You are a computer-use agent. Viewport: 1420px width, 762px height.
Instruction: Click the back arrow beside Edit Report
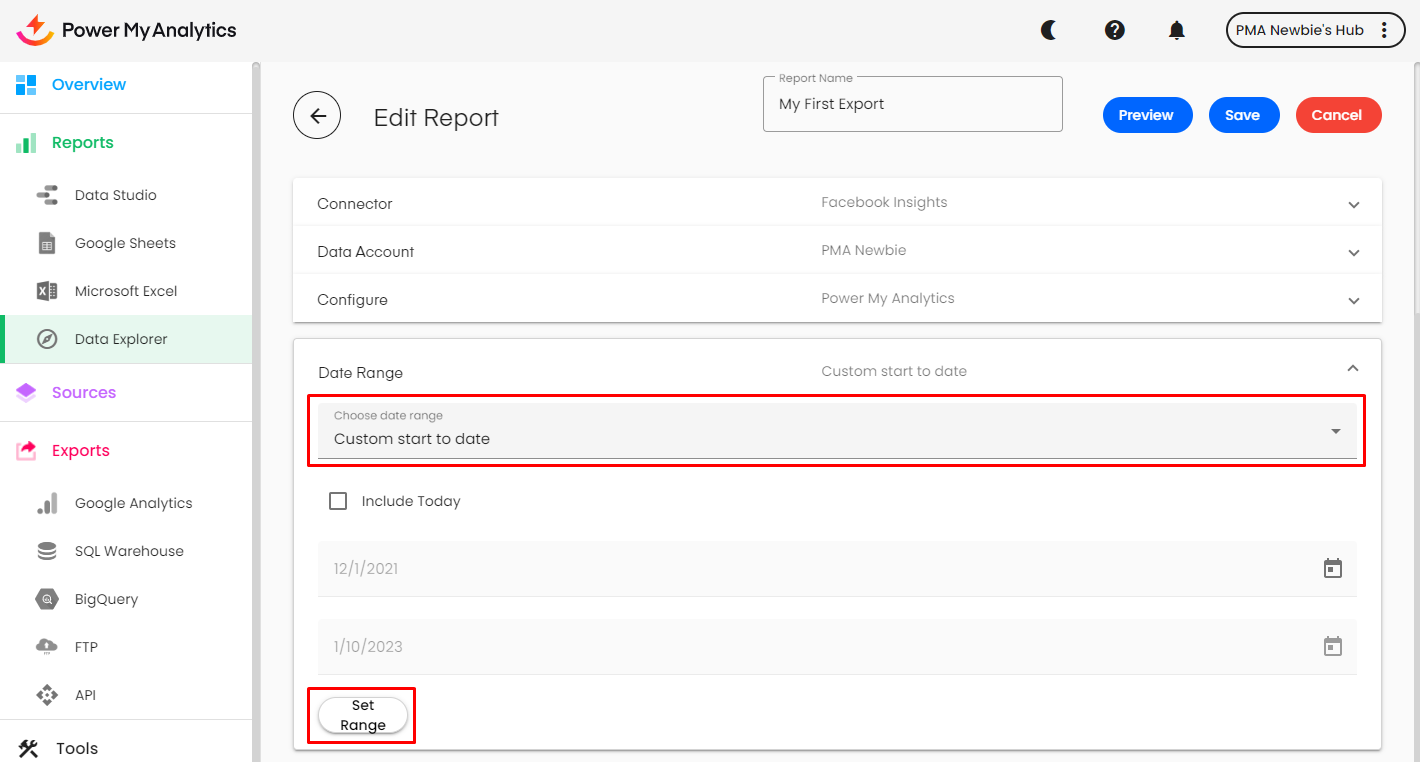pos(317,116)
